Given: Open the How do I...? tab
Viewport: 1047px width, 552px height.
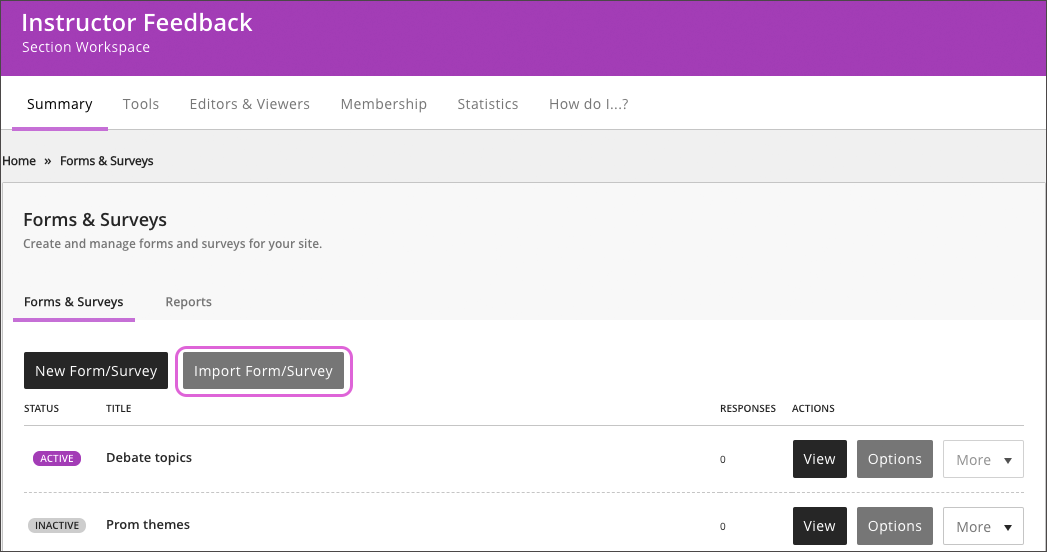Looking at the screenshot, I should 588,104.
